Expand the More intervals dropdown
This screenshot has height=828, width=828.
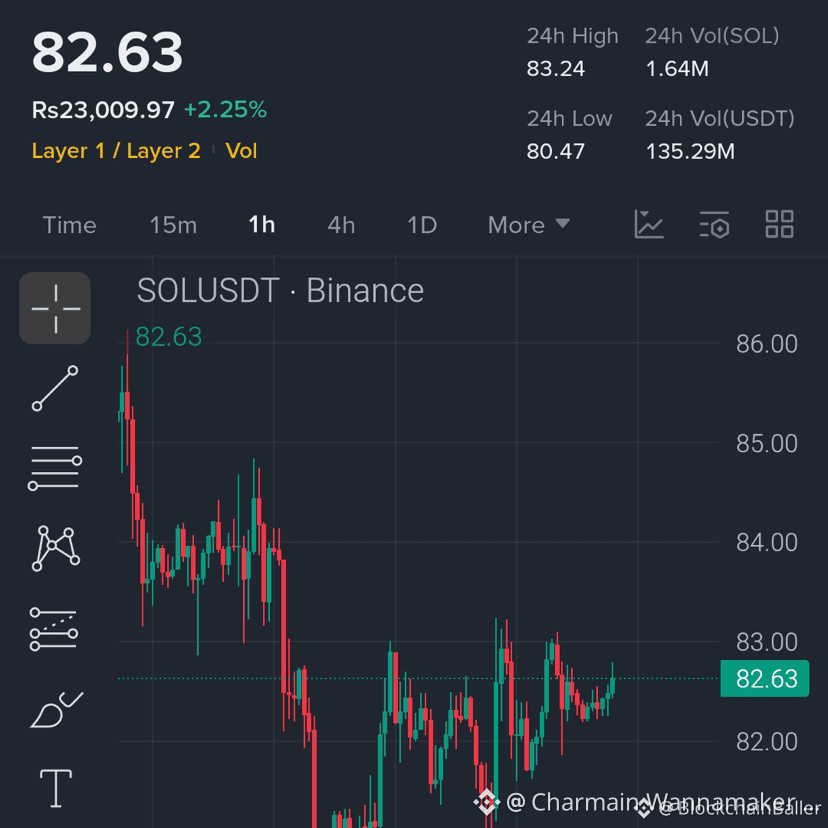(529, 225)
